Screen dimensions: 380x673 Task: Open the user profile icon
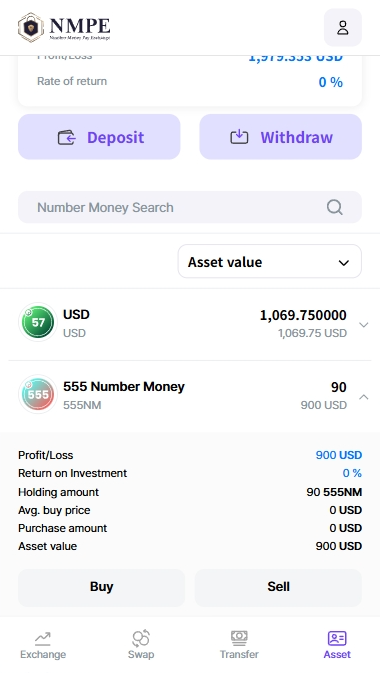[343, 27]
